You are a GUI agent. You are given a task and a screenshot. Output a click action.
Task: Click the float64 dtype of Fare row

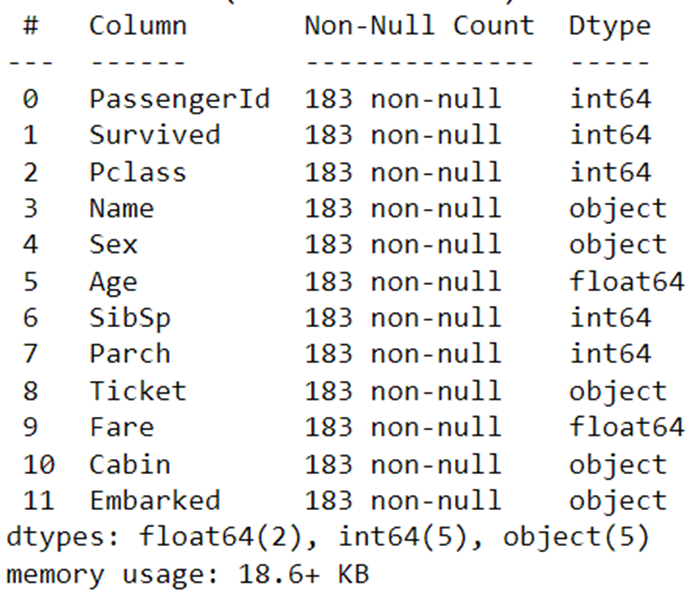pos(627,428)
